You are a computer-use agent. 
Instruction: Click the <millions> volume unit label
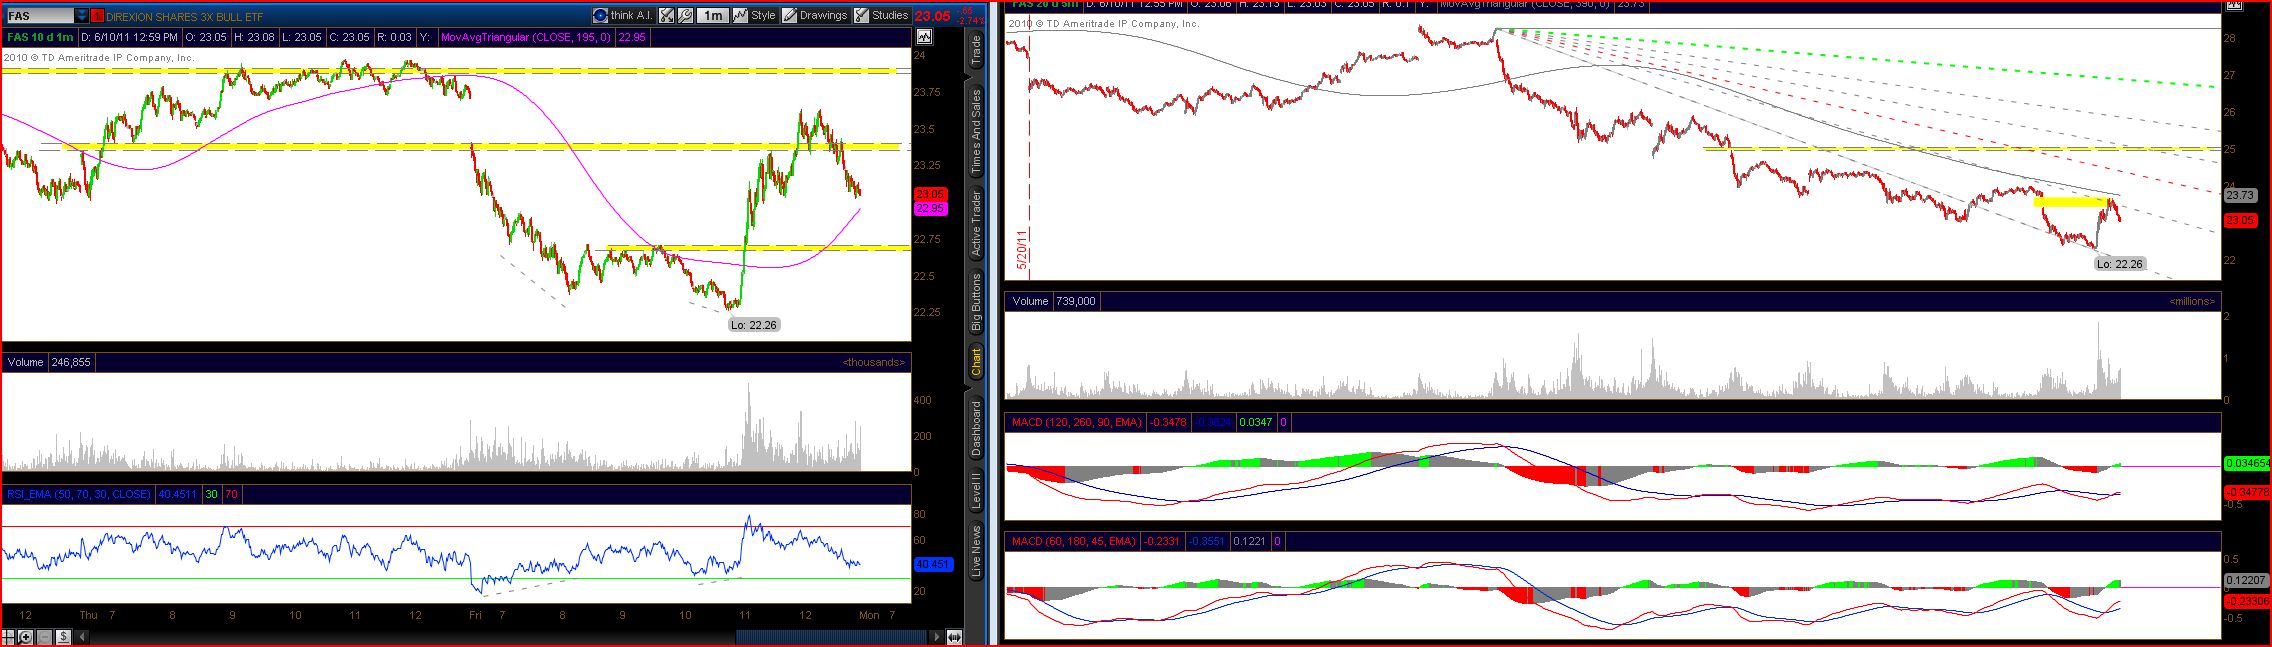coord(2192,301)
